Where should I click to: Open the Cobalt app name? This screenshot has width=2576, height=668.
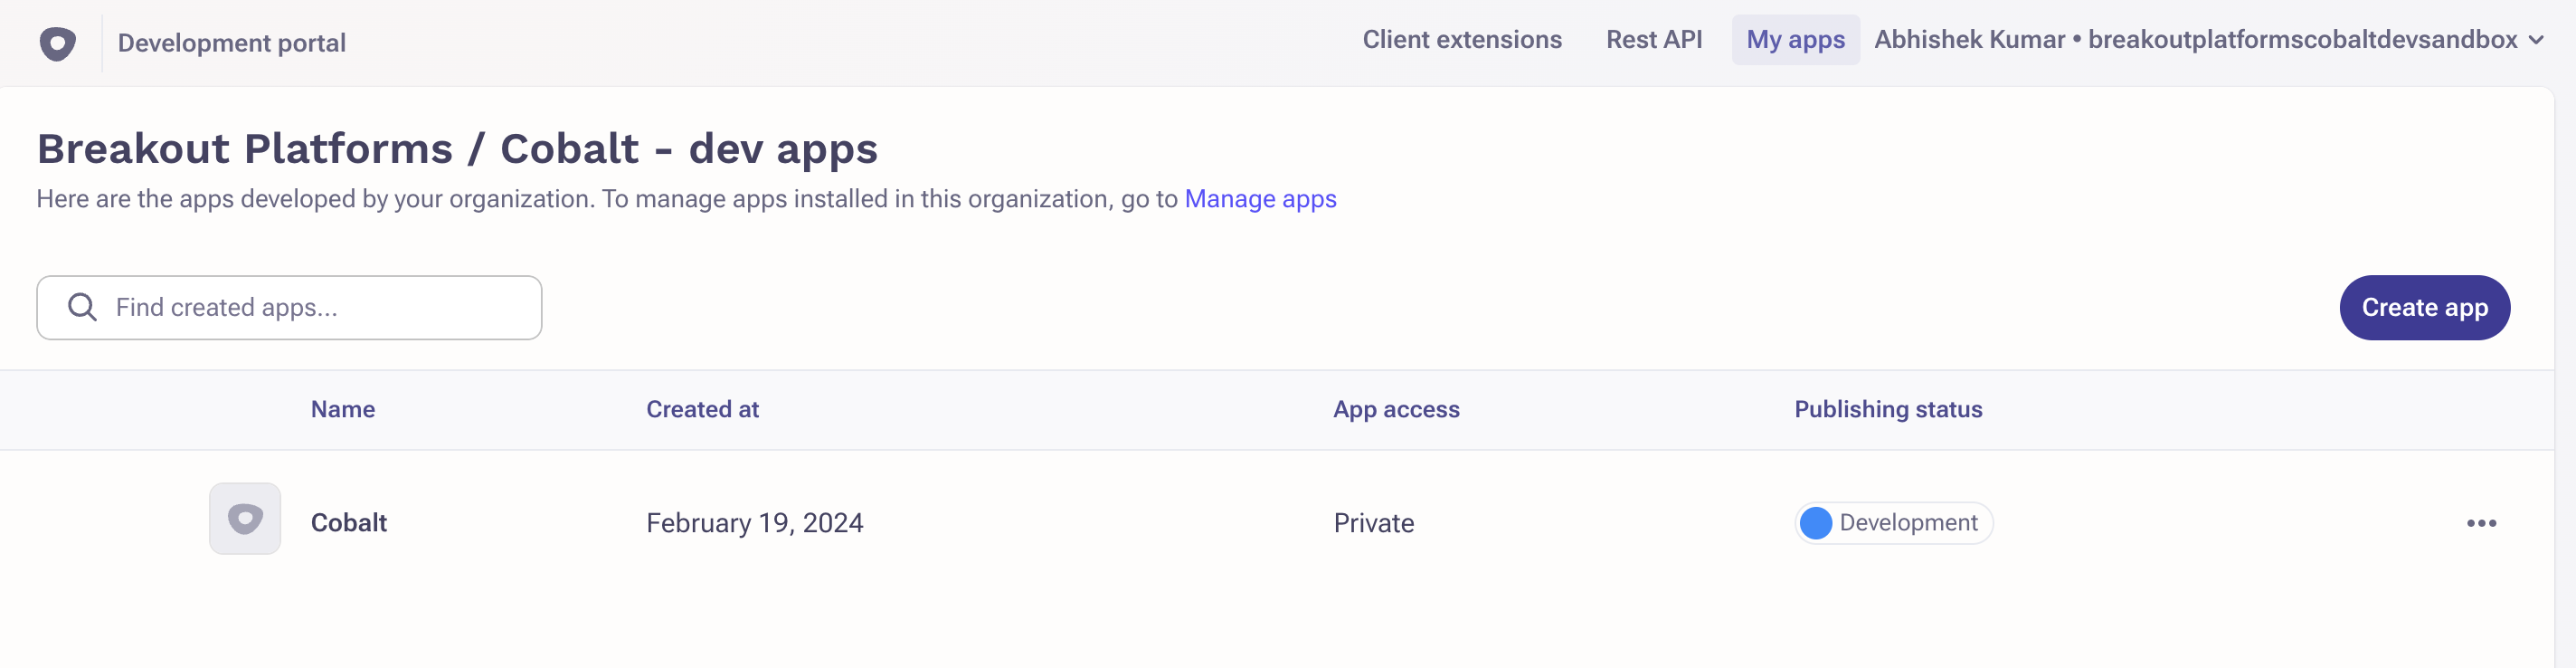click(349, 523)
